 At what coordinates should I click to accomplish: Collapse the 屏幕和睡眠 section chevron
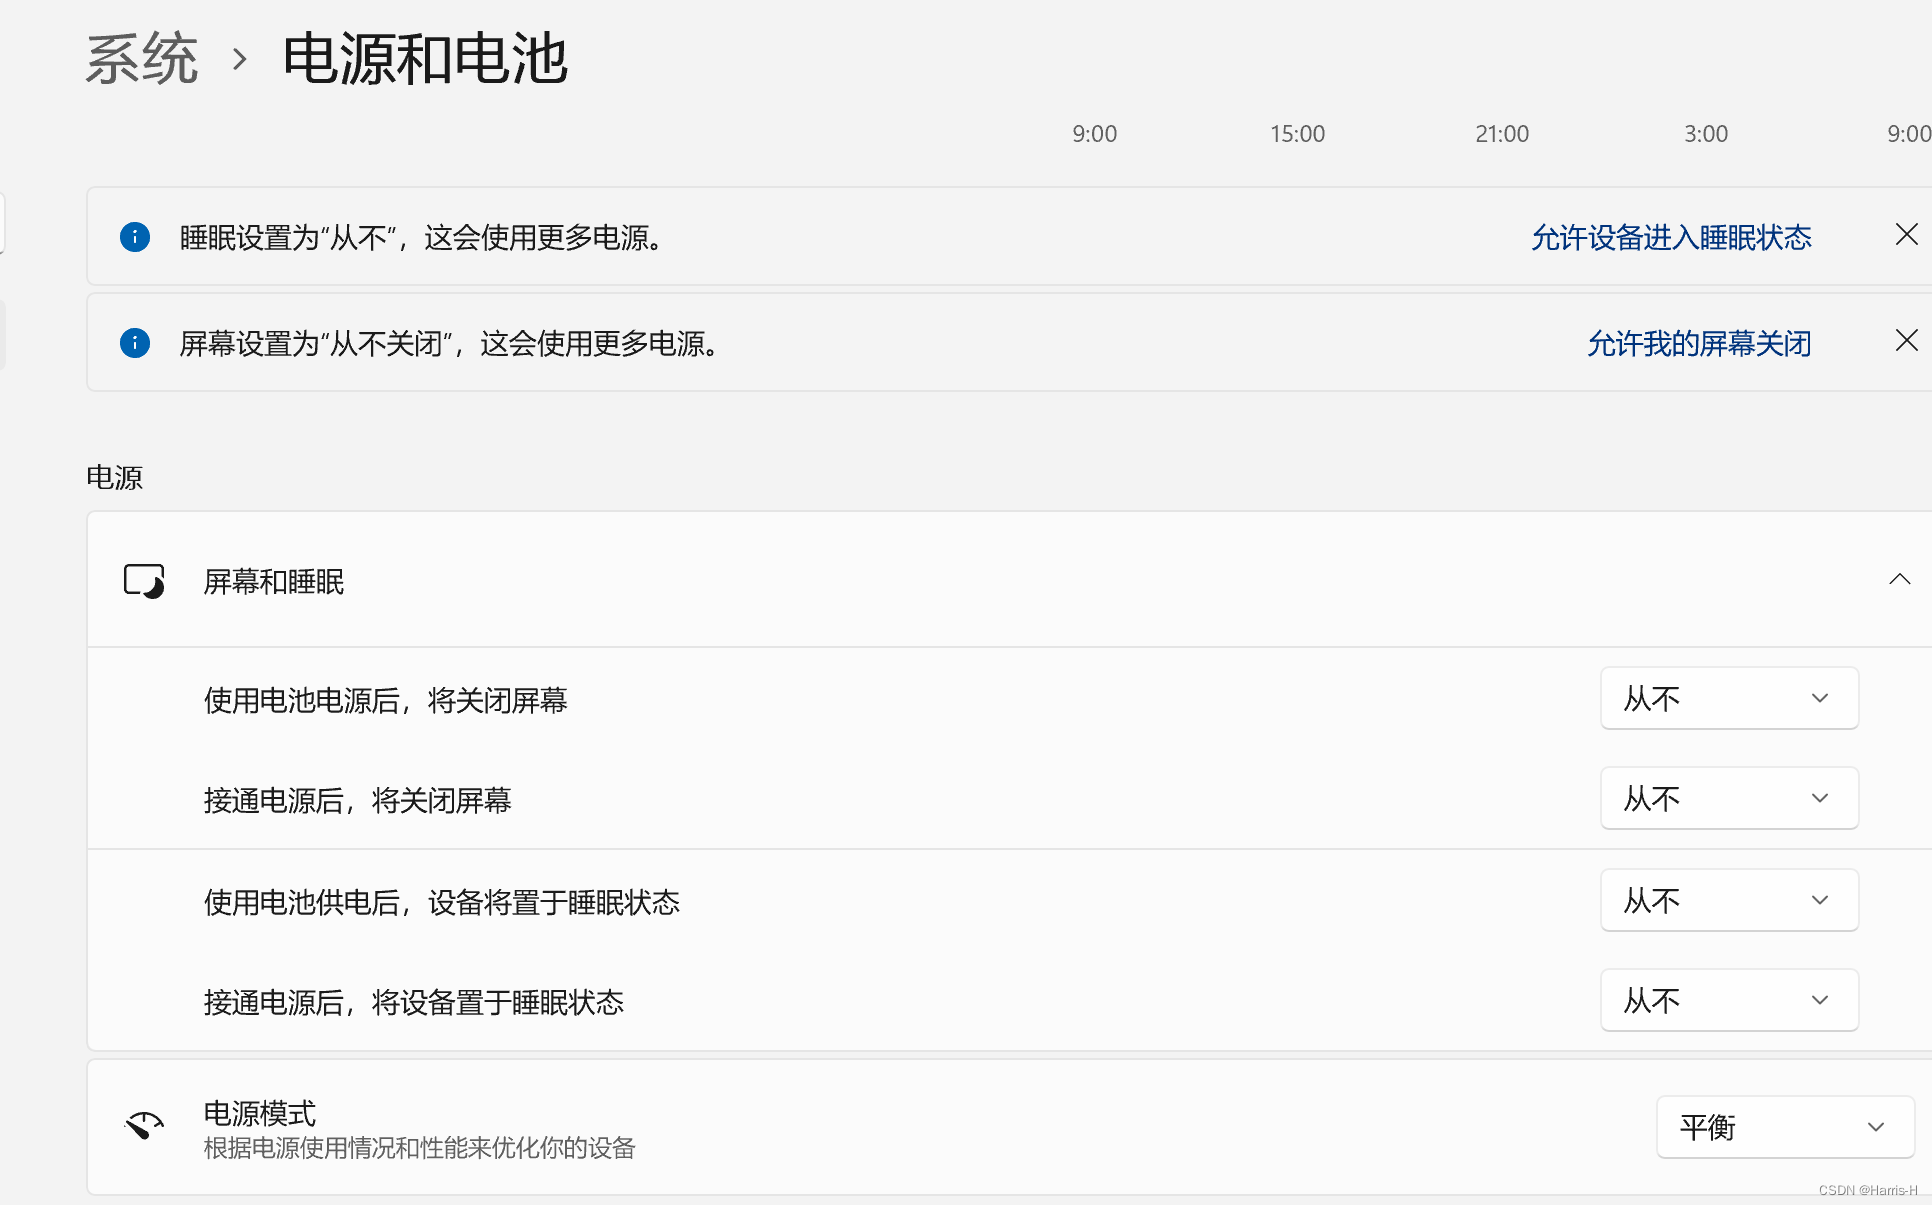(1899, 580)
